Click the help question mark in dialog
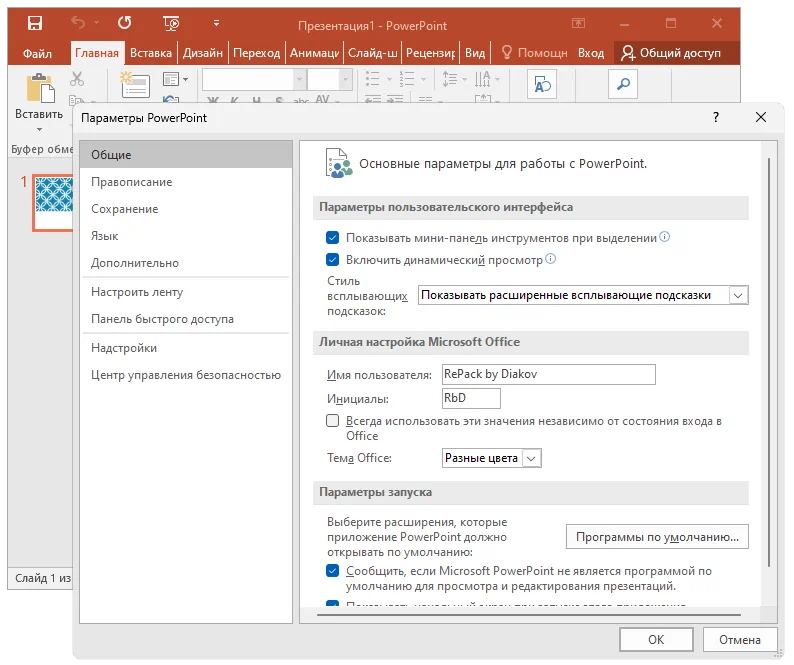The height and width of the screenshot is (665, 794). coord(715,117)
